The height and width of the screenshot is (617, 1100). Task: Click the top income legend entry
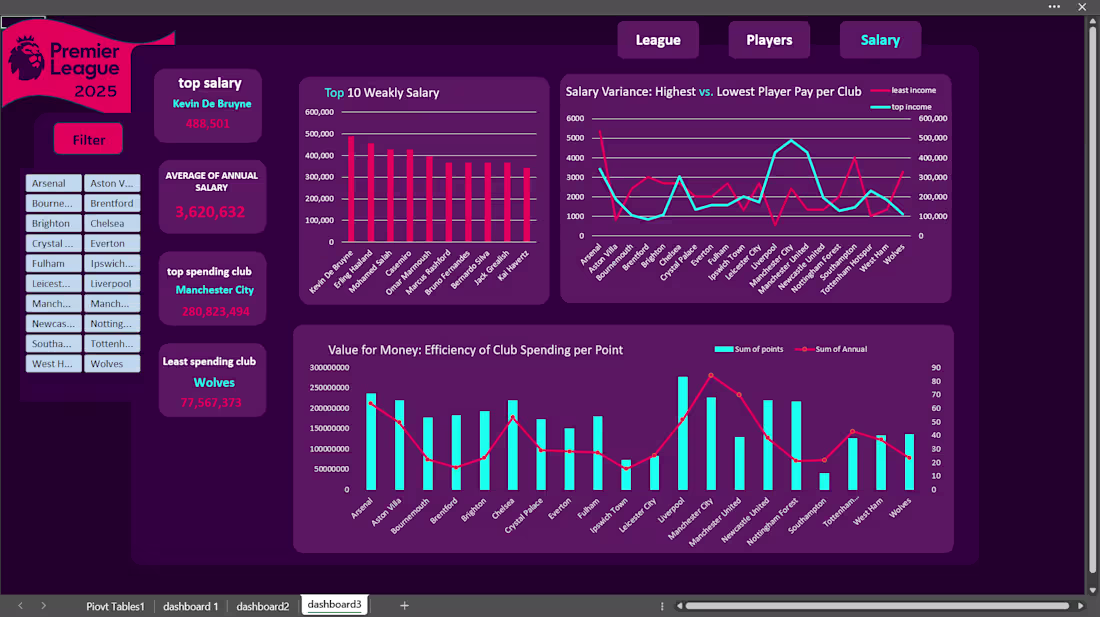pos(901,107)
